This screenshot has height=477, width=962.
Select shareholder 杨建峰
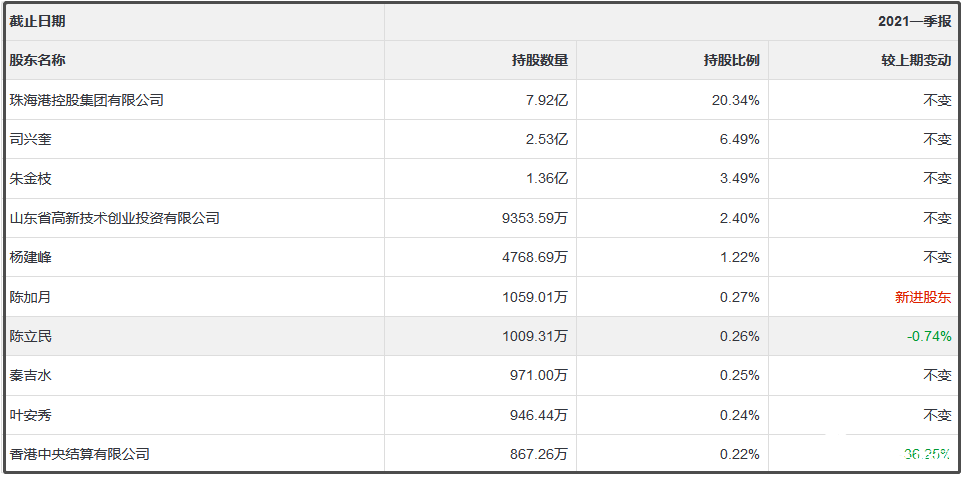click(30, 257)
